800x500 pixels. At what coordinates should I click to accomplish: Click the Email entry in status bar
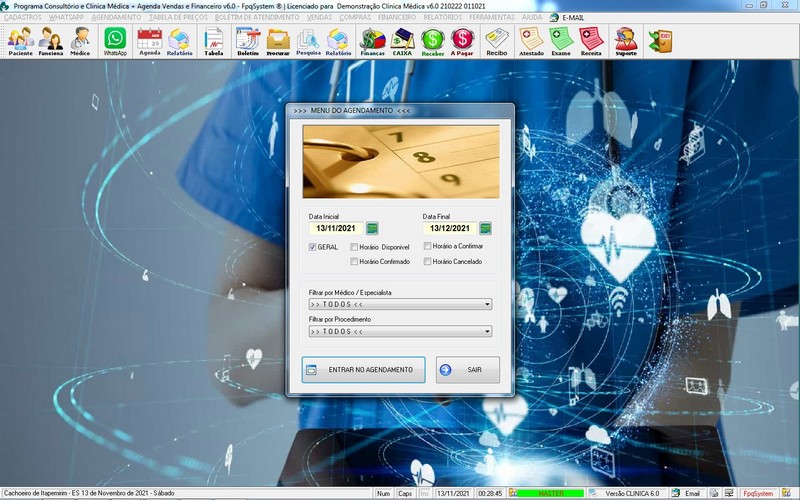coord(692,493)
